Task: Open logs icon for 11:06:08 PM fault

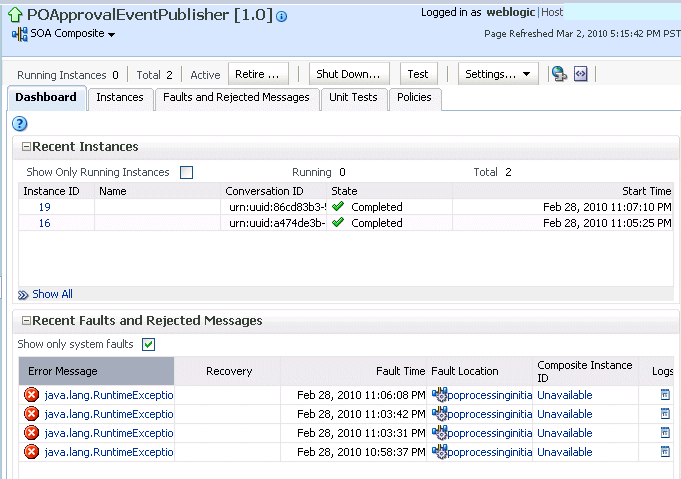Action: 665,395
